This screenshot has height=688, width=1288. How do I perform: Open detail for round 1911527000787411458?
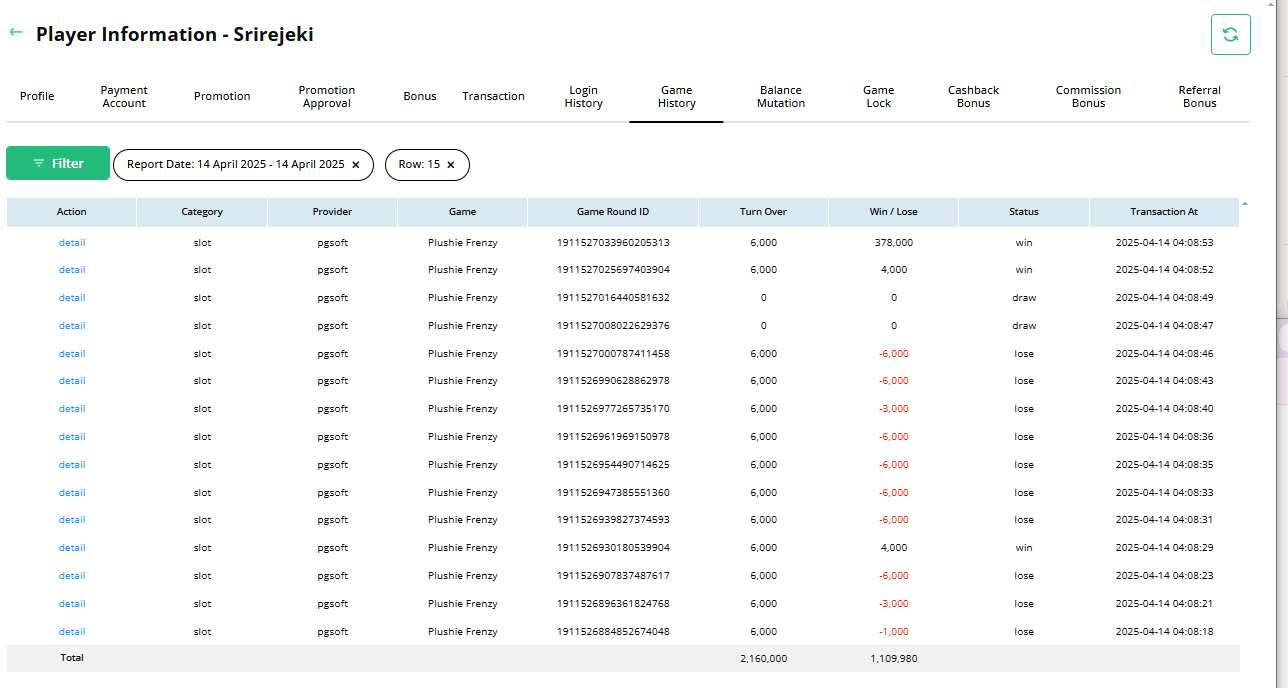pyautogui.click(x=72, y=354)
